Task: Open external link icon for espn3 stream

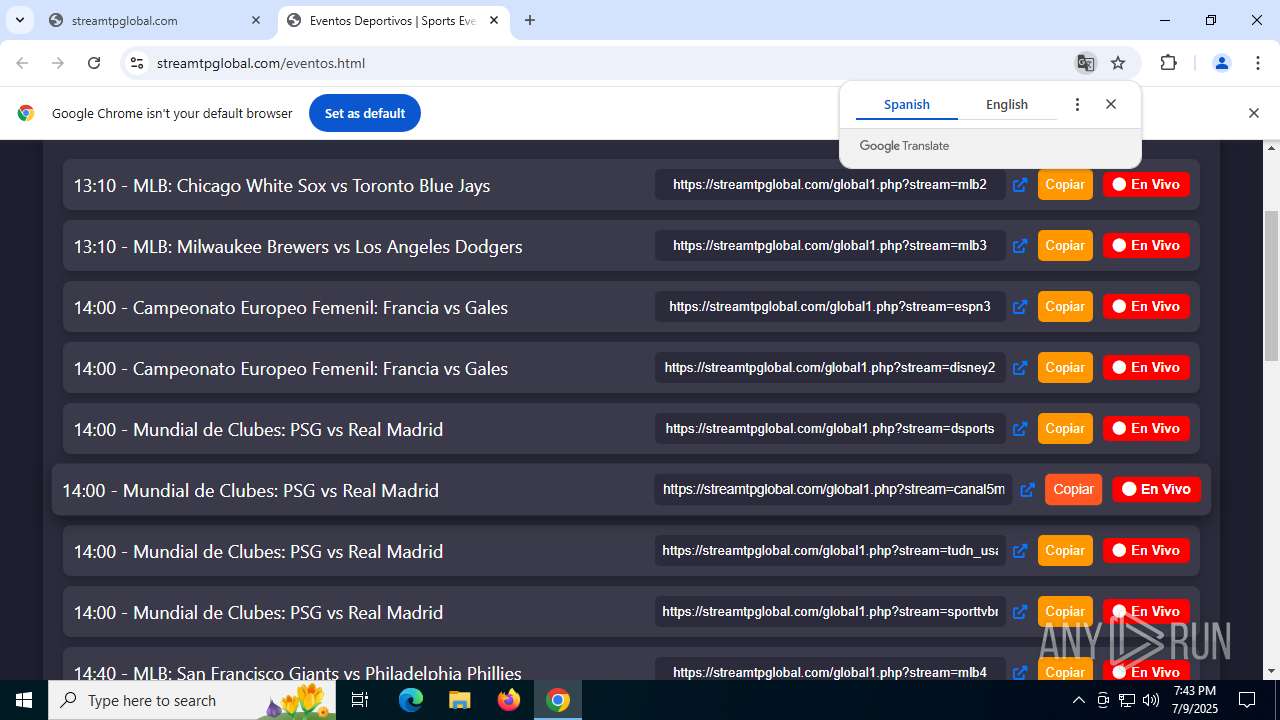Action: point(1020,307)
